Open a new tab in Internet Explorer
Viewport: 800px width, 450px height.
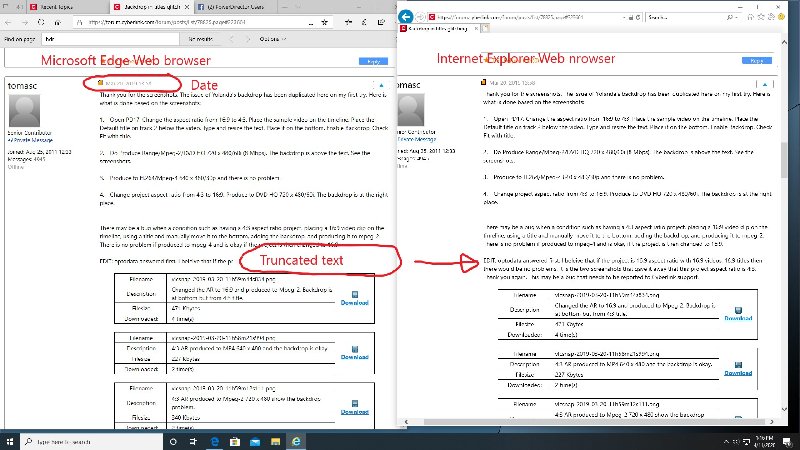(x=485, y=29)
